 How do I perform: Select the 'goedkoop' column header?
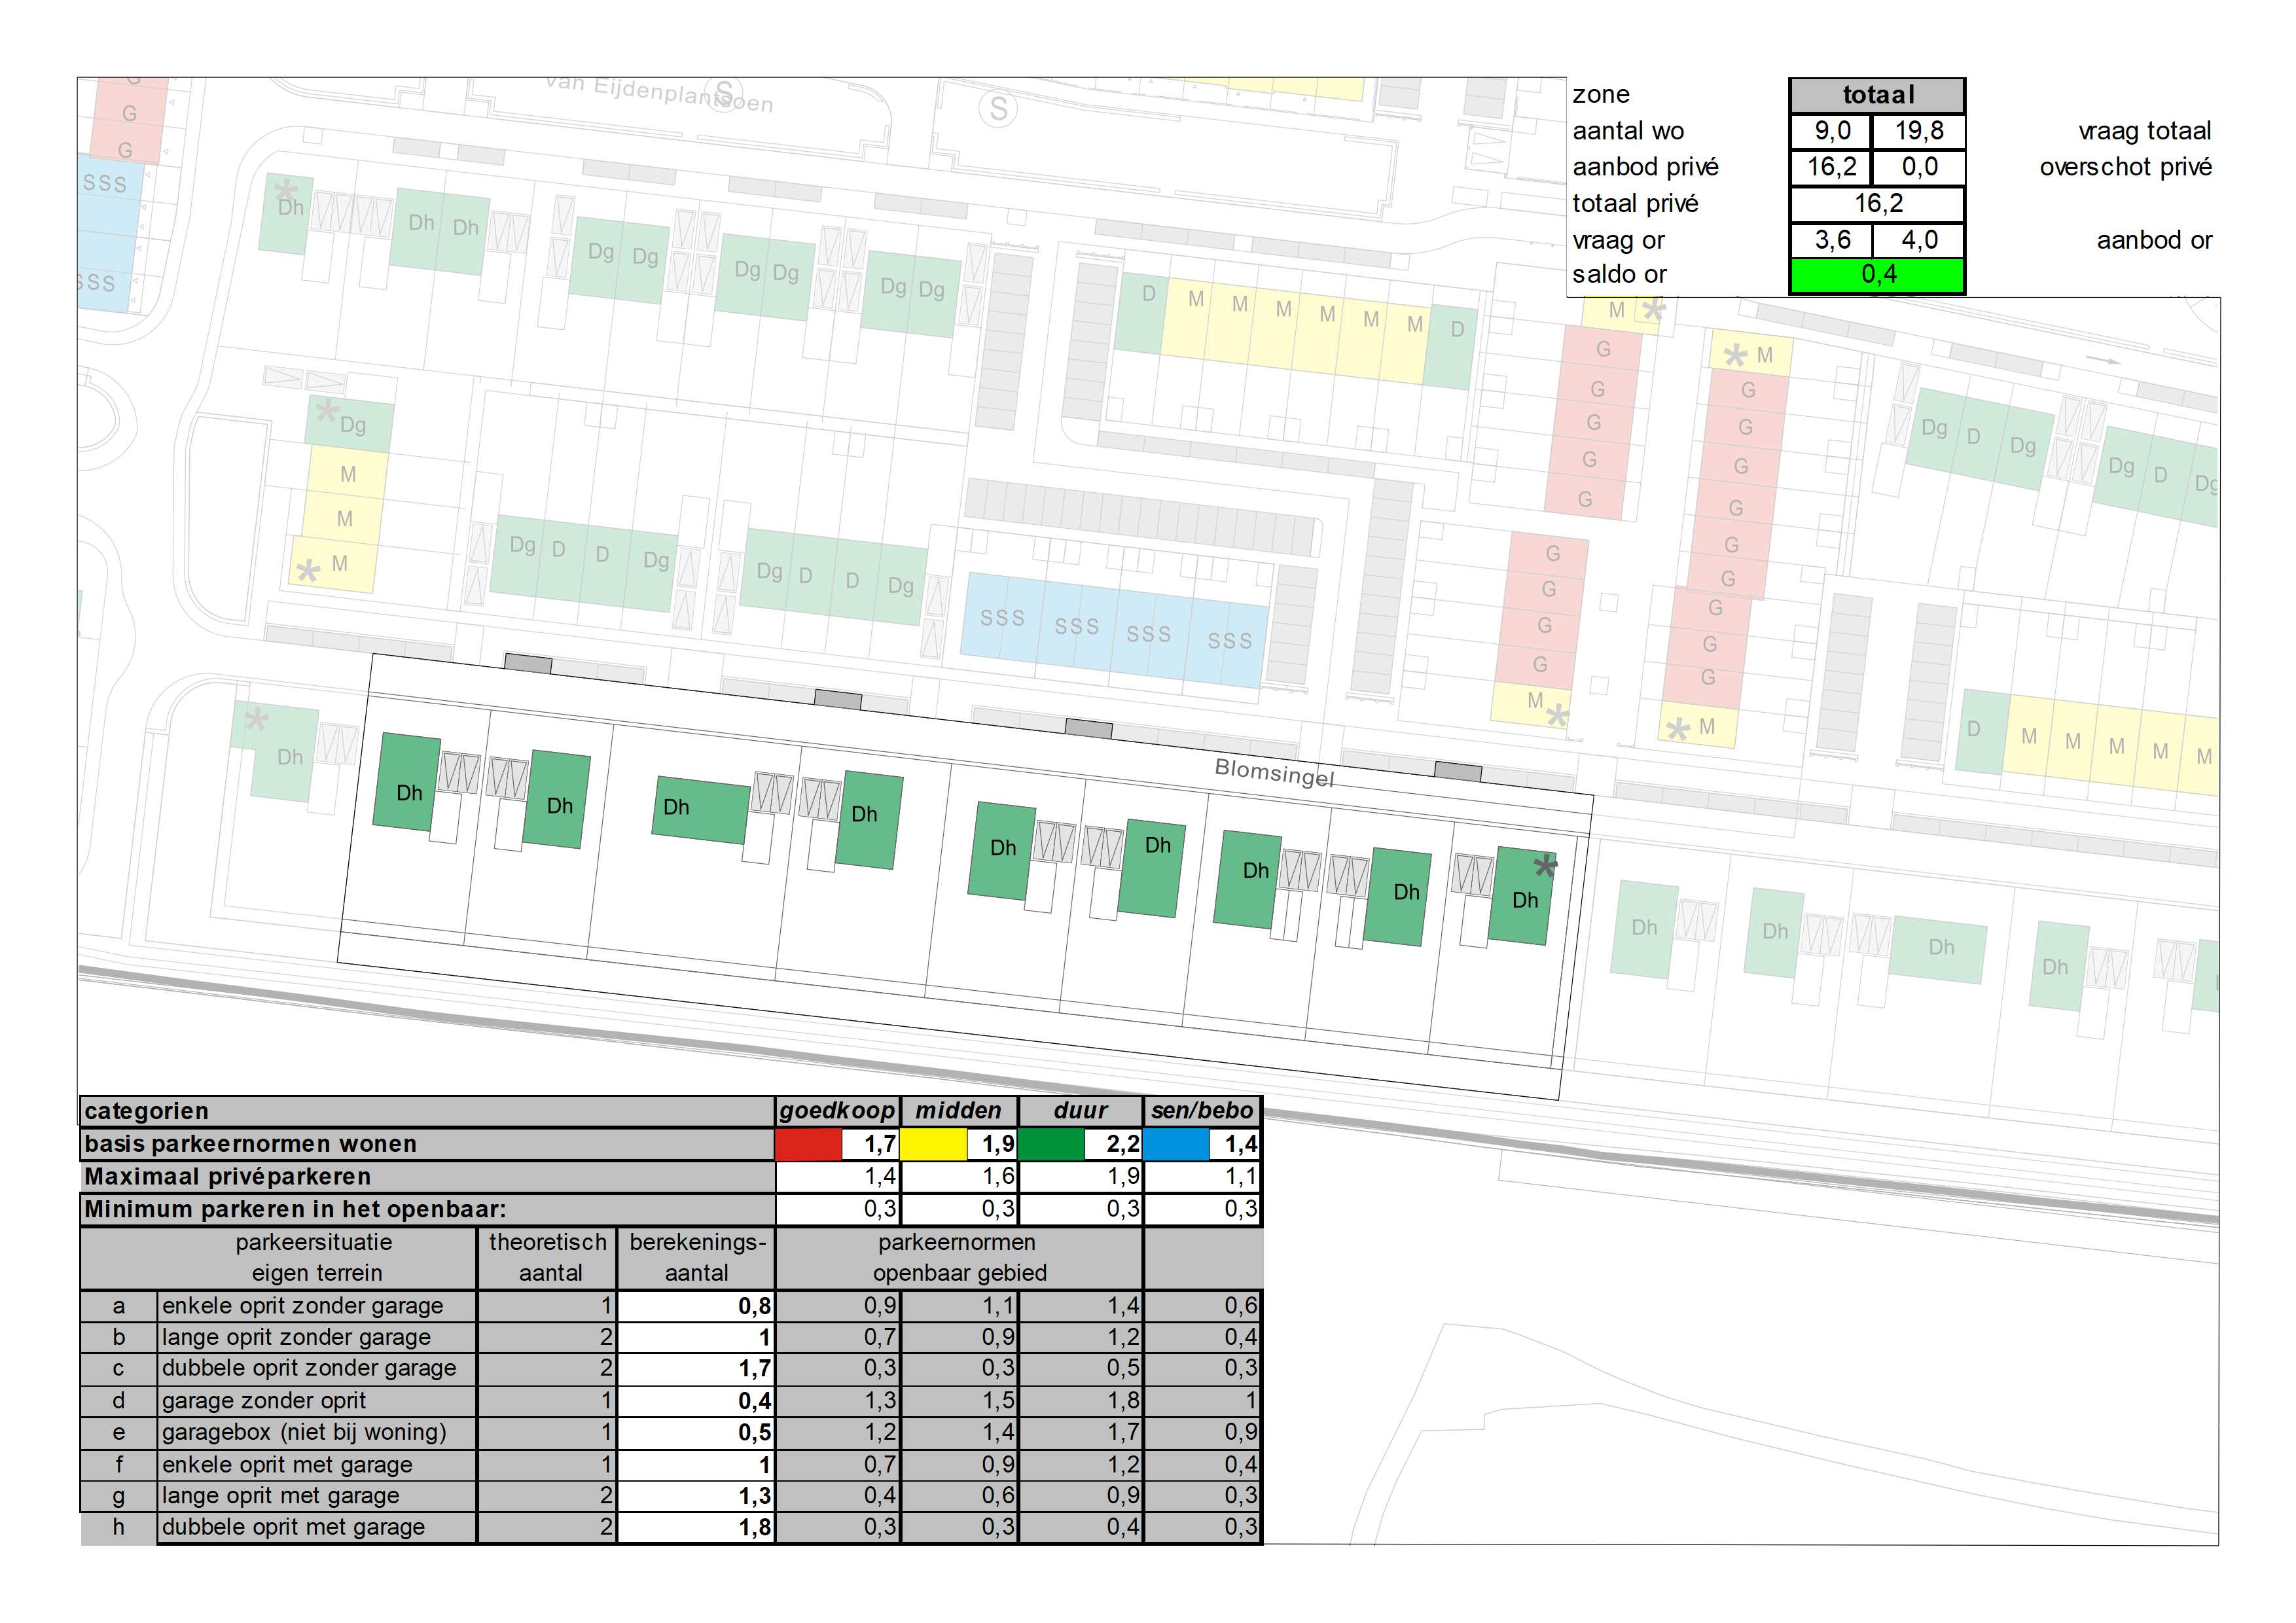838,1111
